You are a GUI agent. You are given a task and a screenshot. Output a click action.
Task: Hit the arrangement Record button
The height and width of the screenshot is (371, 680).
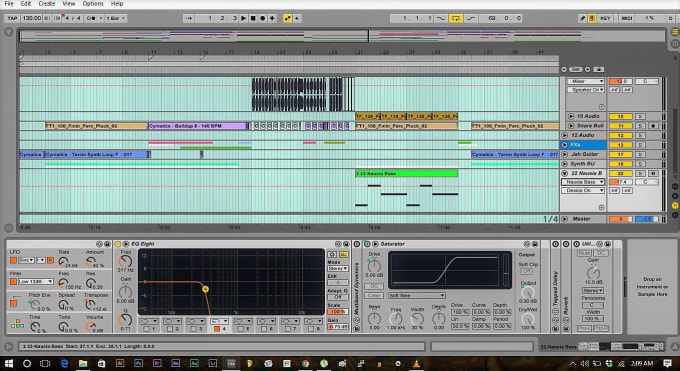(x=262, y=18)
